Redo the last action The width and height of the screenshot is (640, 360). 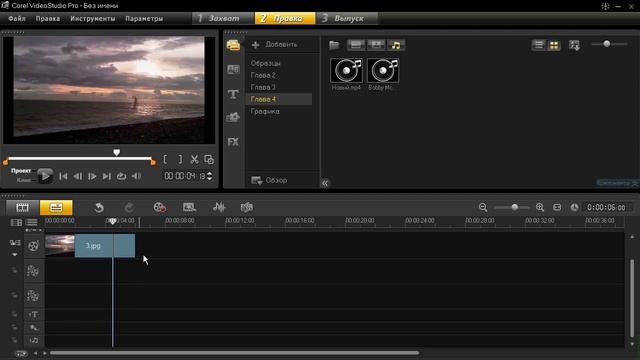point(129,207)
